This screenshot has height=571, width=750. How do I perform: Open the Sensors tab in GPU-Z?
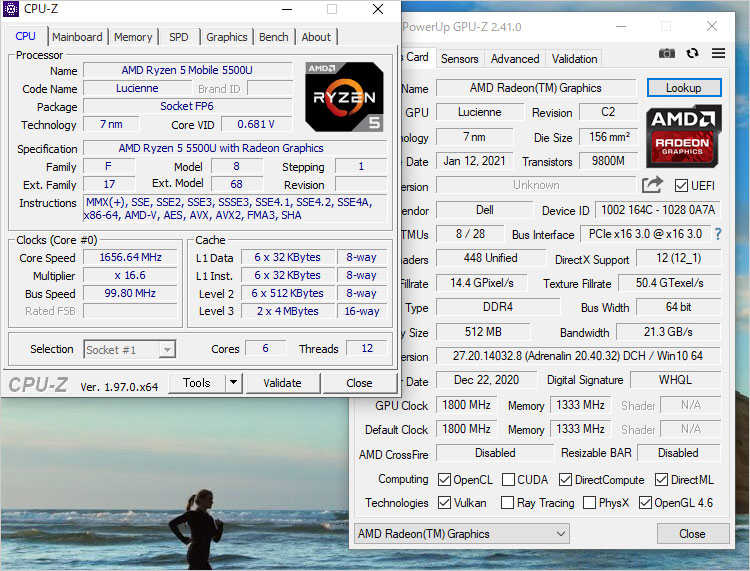460,59
